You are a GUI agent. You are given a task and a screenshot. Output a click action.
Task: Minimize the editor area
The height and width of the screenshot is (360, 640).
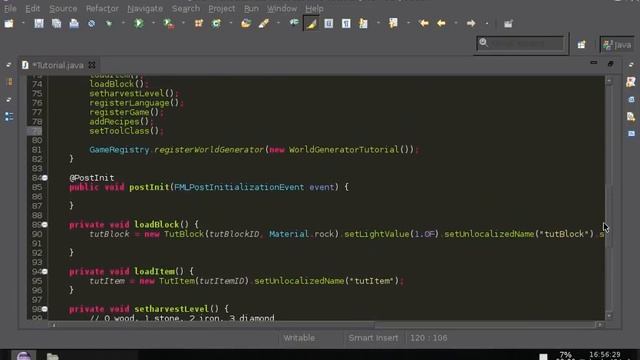593,63
